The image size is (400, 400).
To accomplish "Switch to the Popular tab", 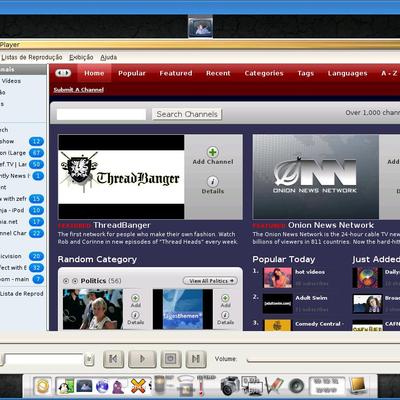I will (x=132, y=73).
